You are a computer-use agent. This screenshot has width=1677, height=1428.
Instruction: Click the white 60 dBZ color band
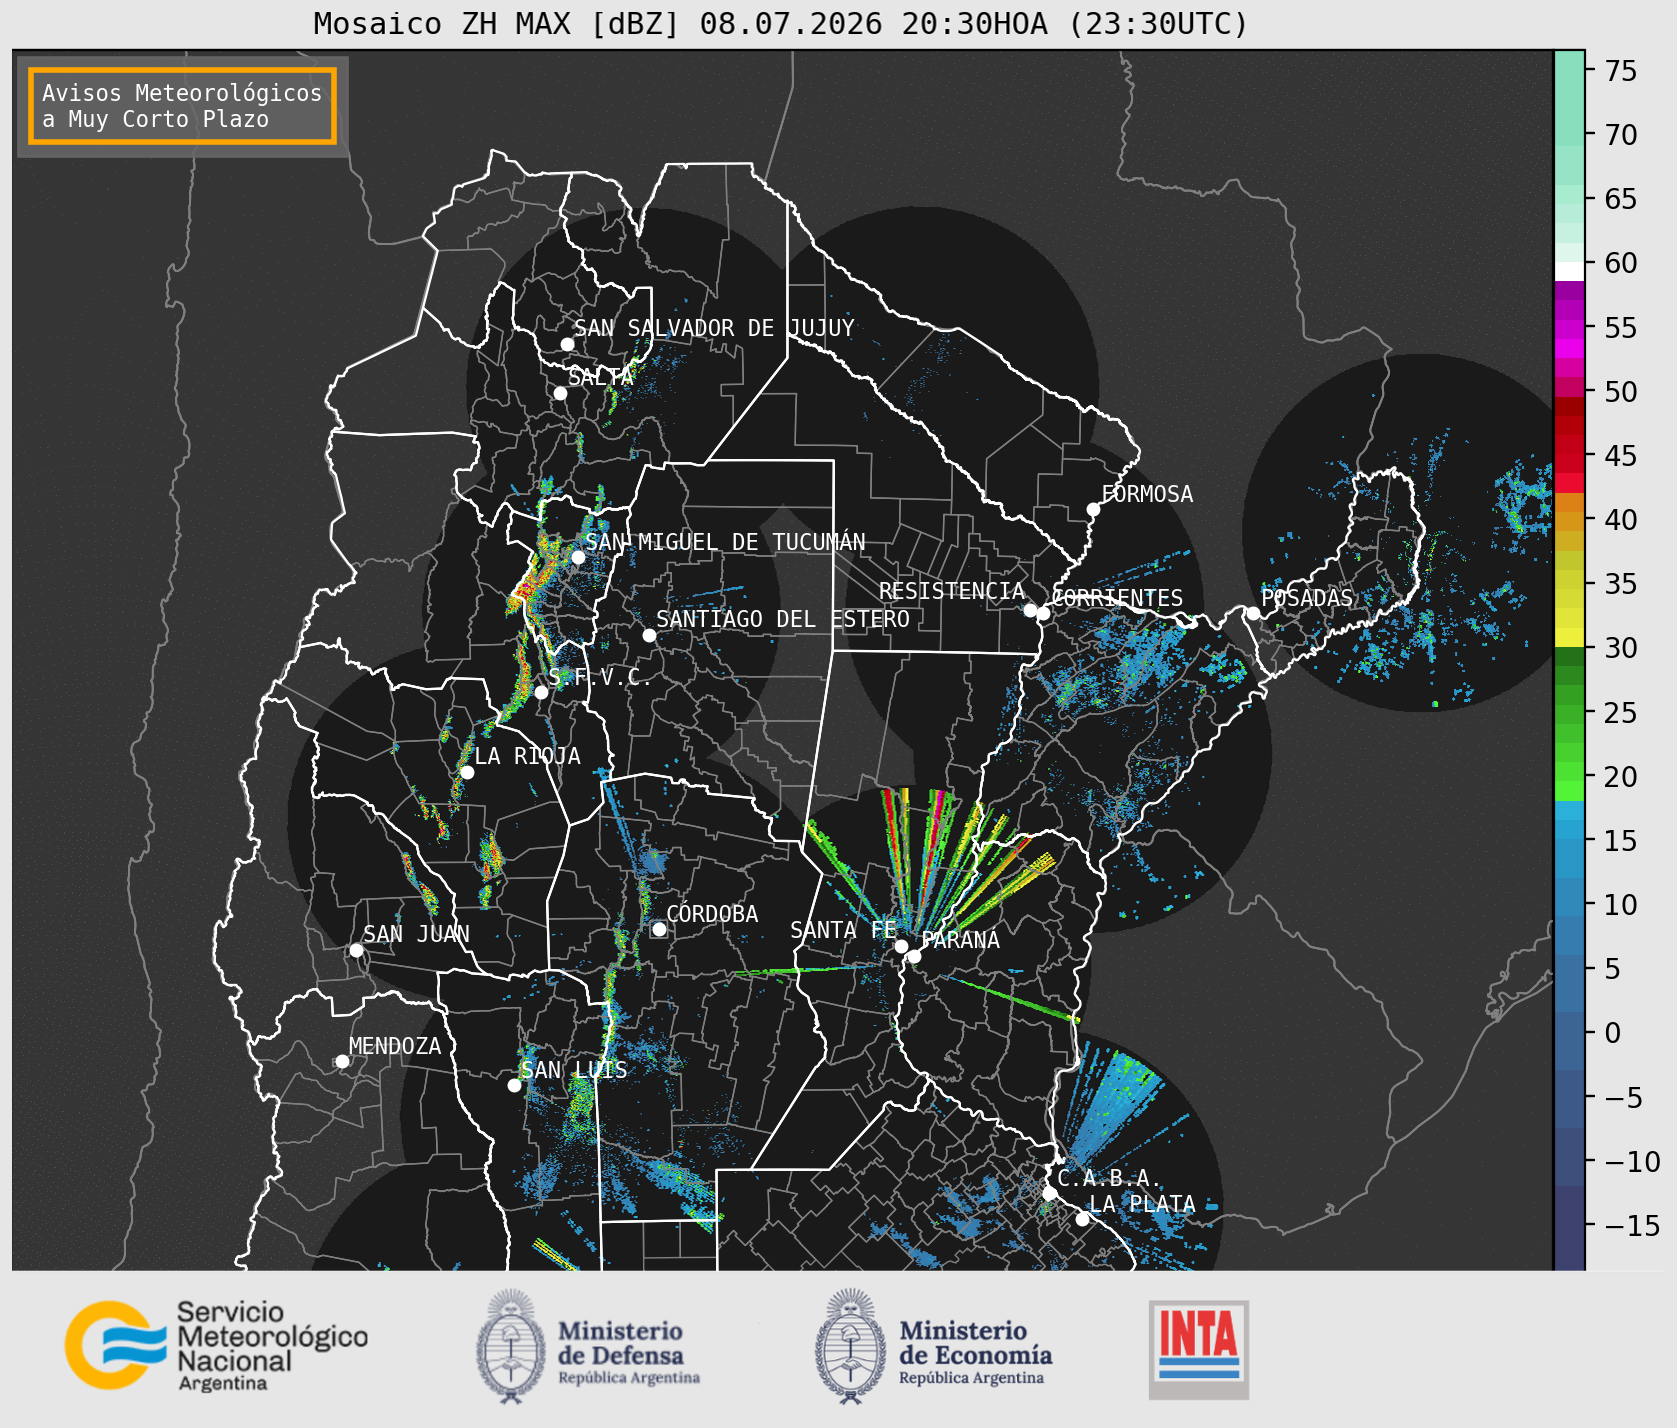[1569, 271]
